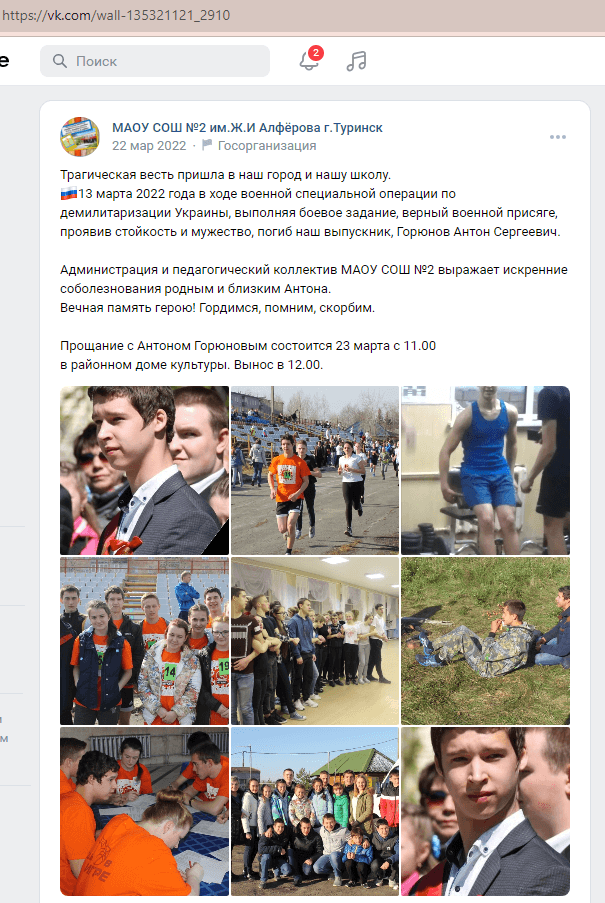Open photo of runner in orange shirt
Image resolution: width=605 pixels, height=903 pixels.
[x=315, y=470]
